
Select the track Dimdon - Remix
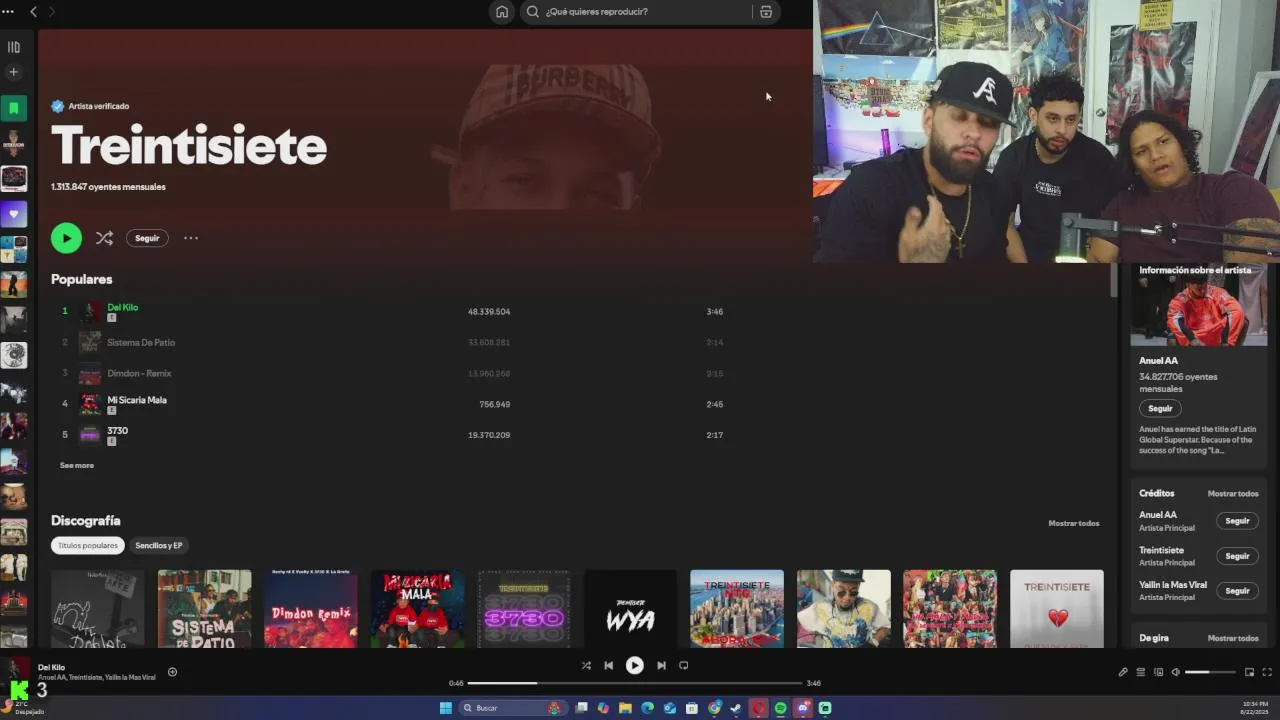tap(139, 373)
